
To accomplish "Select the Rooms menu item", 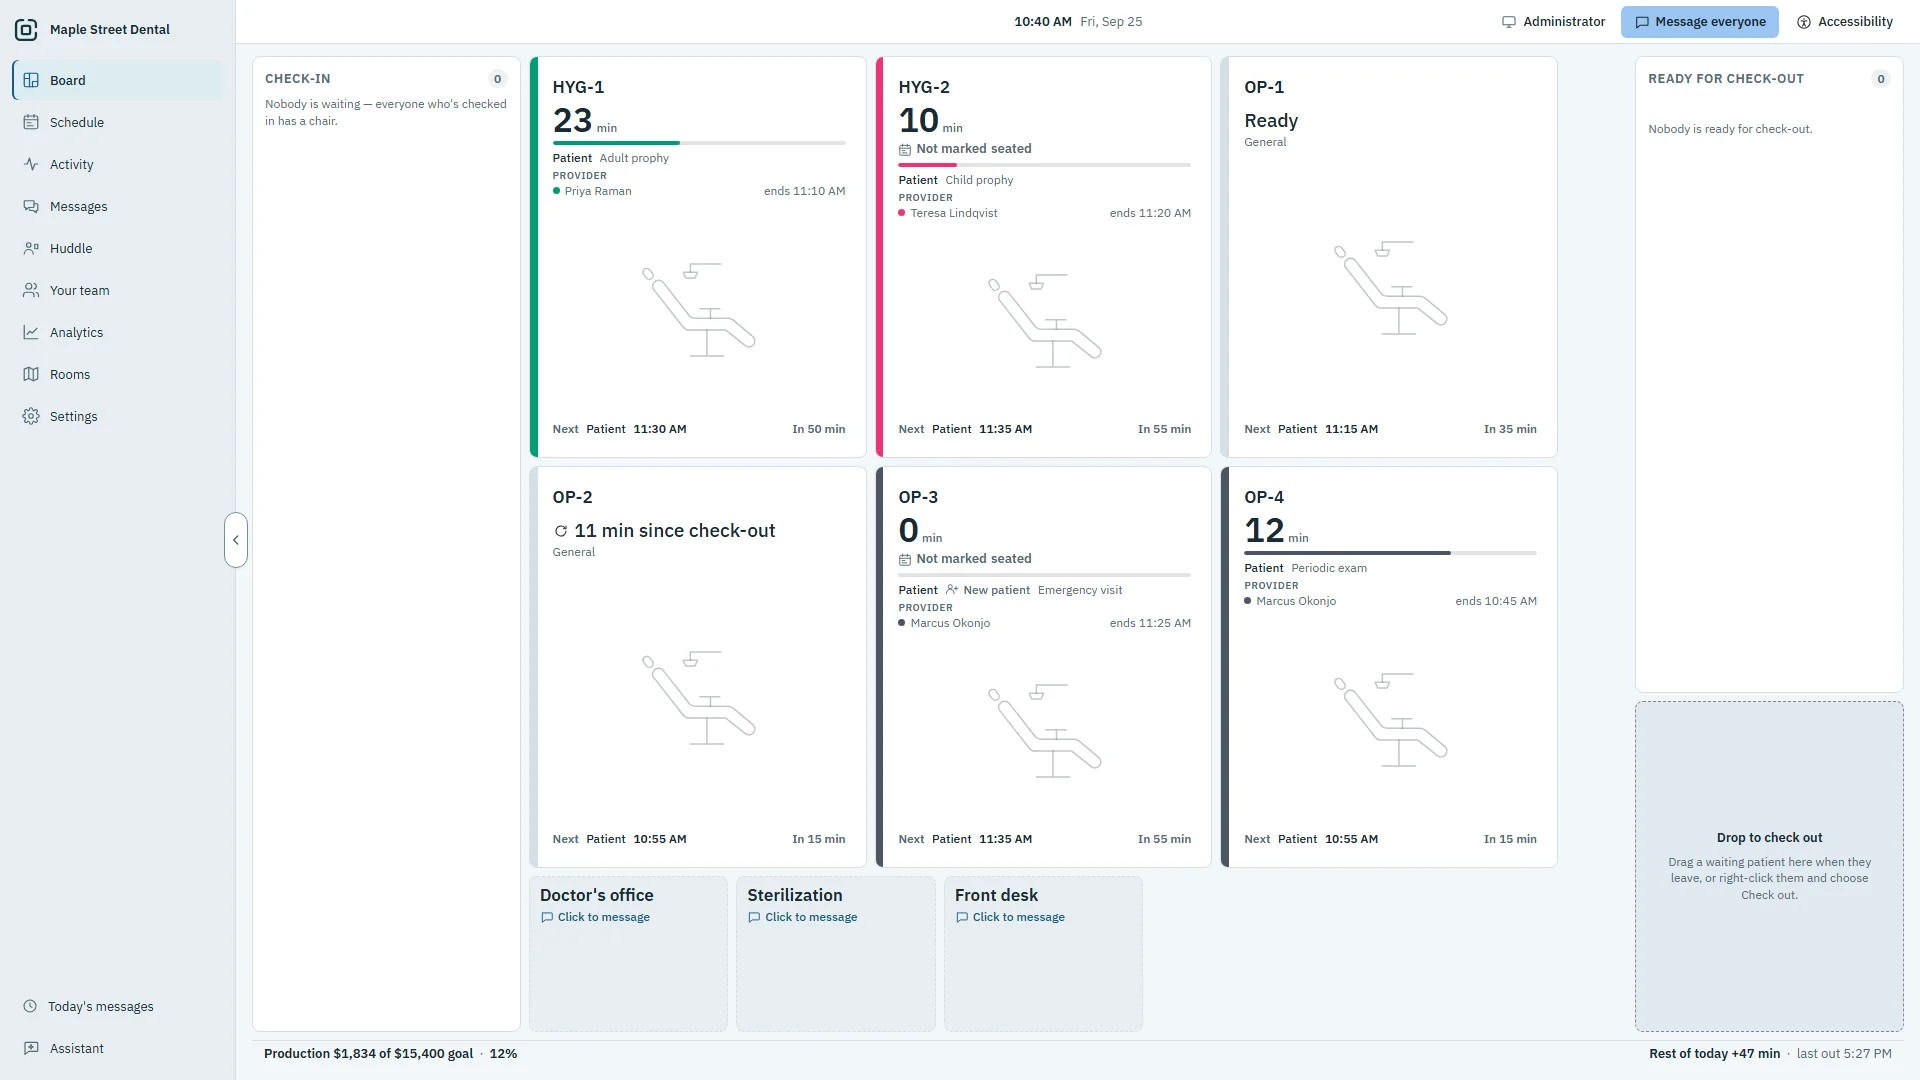I will 118,374.
